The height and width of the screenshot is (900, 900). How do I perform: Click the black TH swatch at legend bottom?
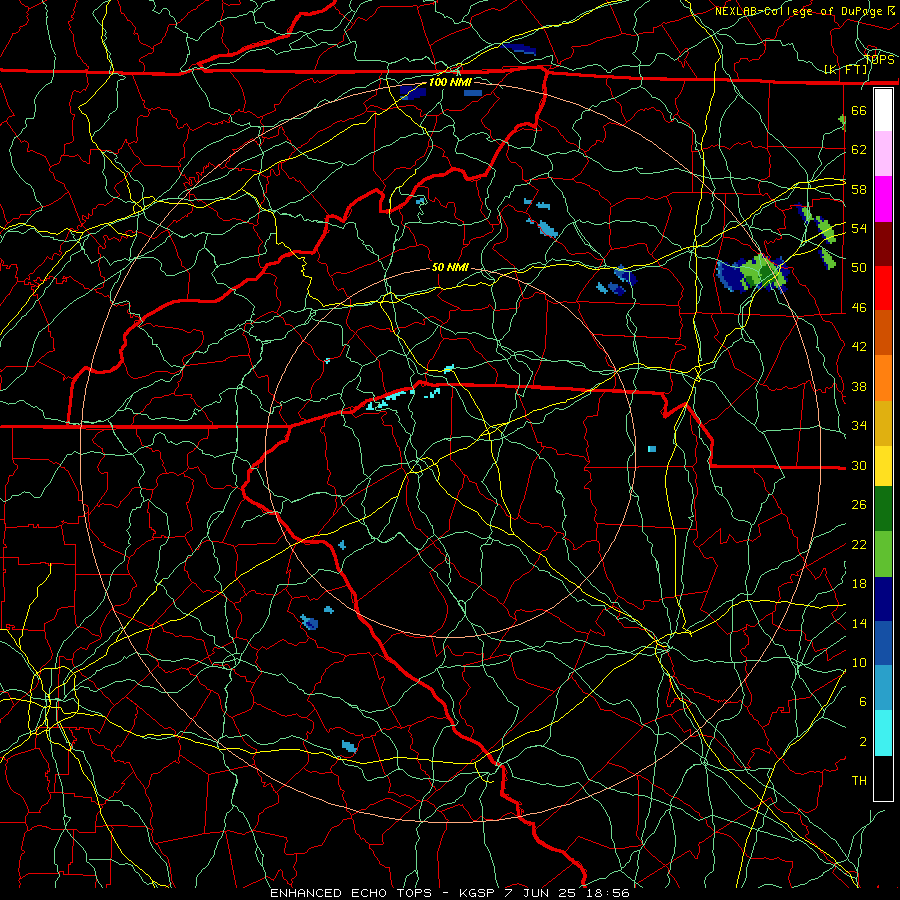coord(883,778)
